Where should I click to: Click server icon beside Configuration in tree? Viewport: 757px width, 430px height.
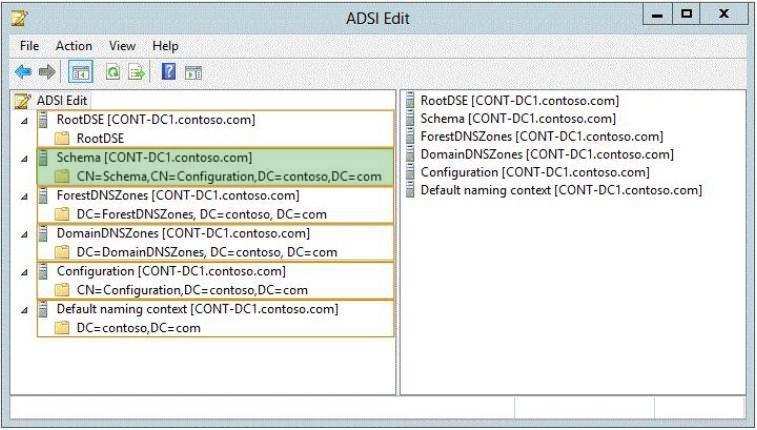click(43, 271)
